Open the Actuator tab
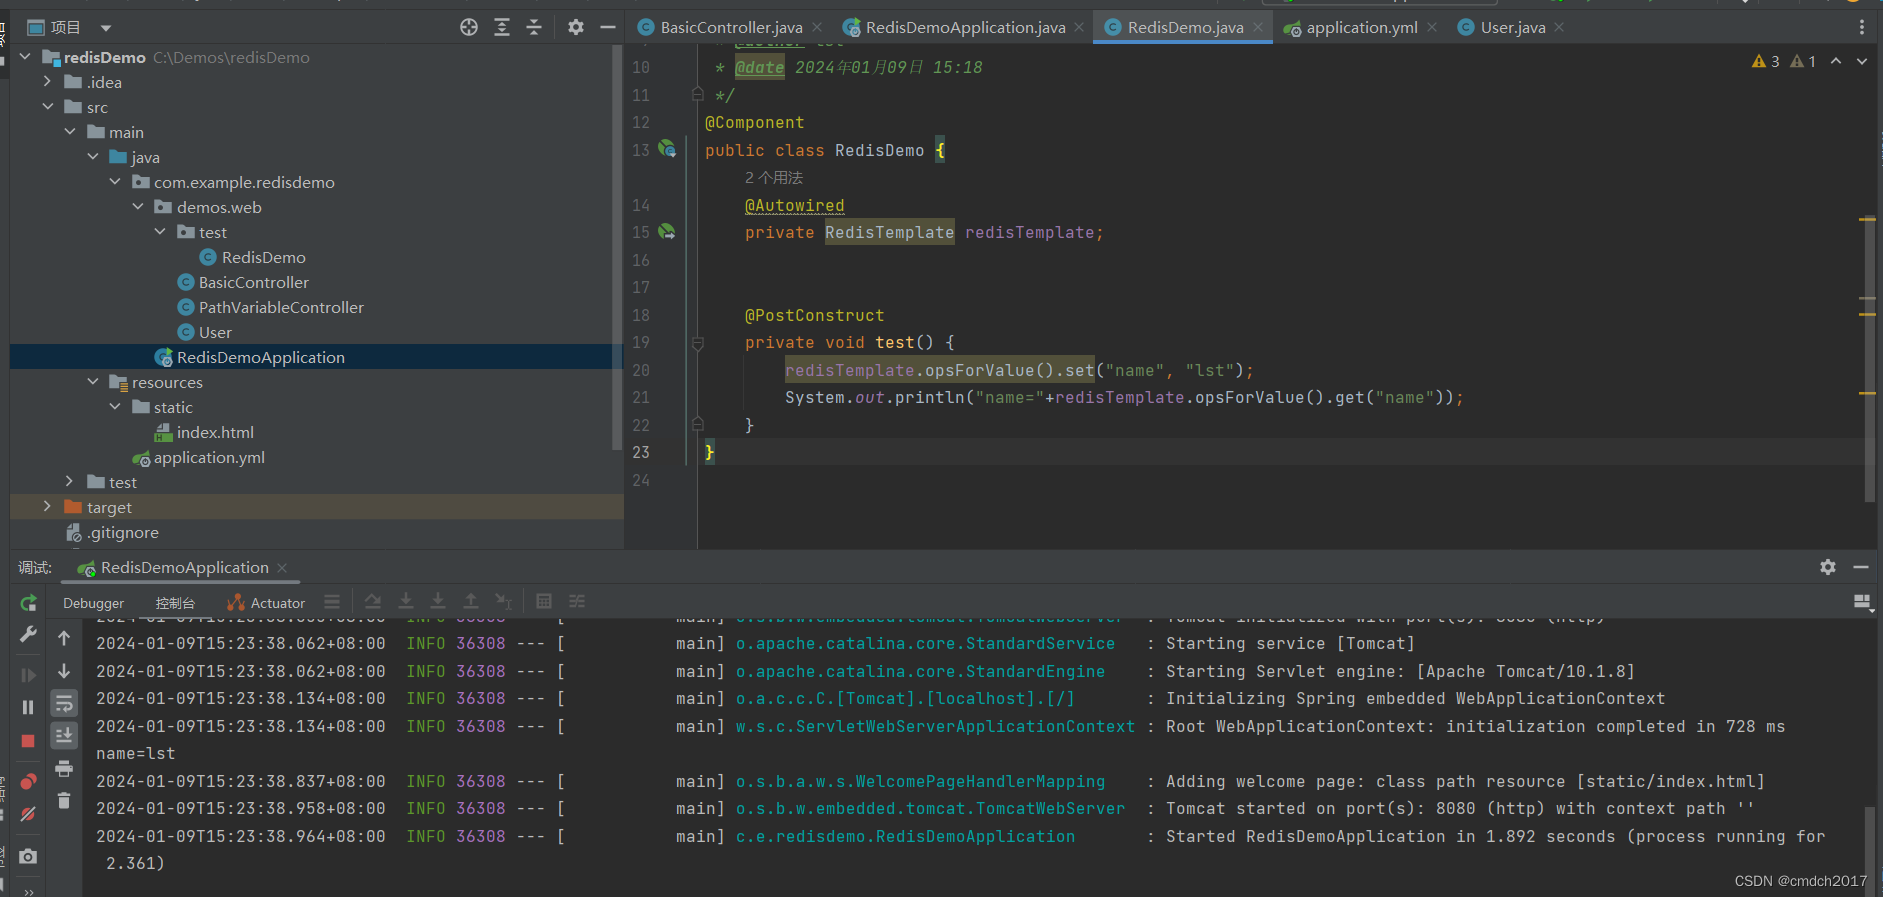Screen dimensions: 1883x897 coord(266,603)
